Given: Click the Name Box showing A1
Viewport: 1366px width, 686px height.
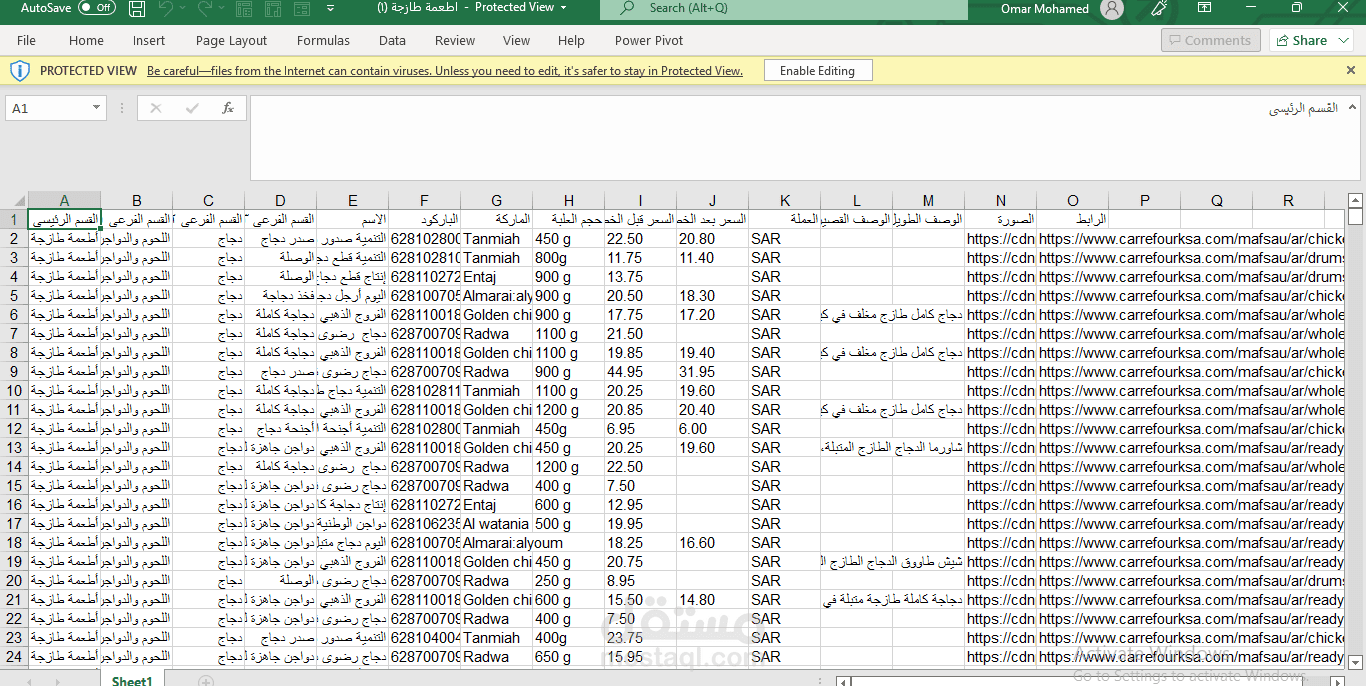Looking at the screenshot, I should (47, 108).
